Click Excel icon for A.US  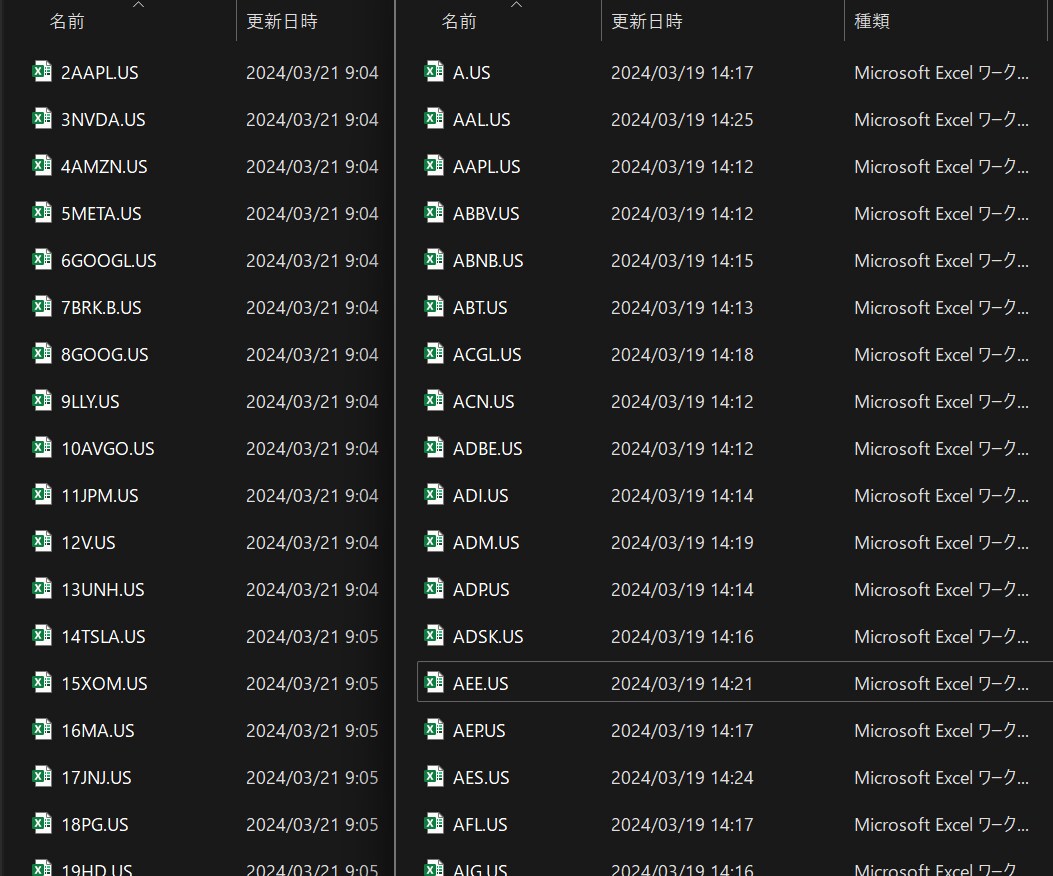[434, 71]
